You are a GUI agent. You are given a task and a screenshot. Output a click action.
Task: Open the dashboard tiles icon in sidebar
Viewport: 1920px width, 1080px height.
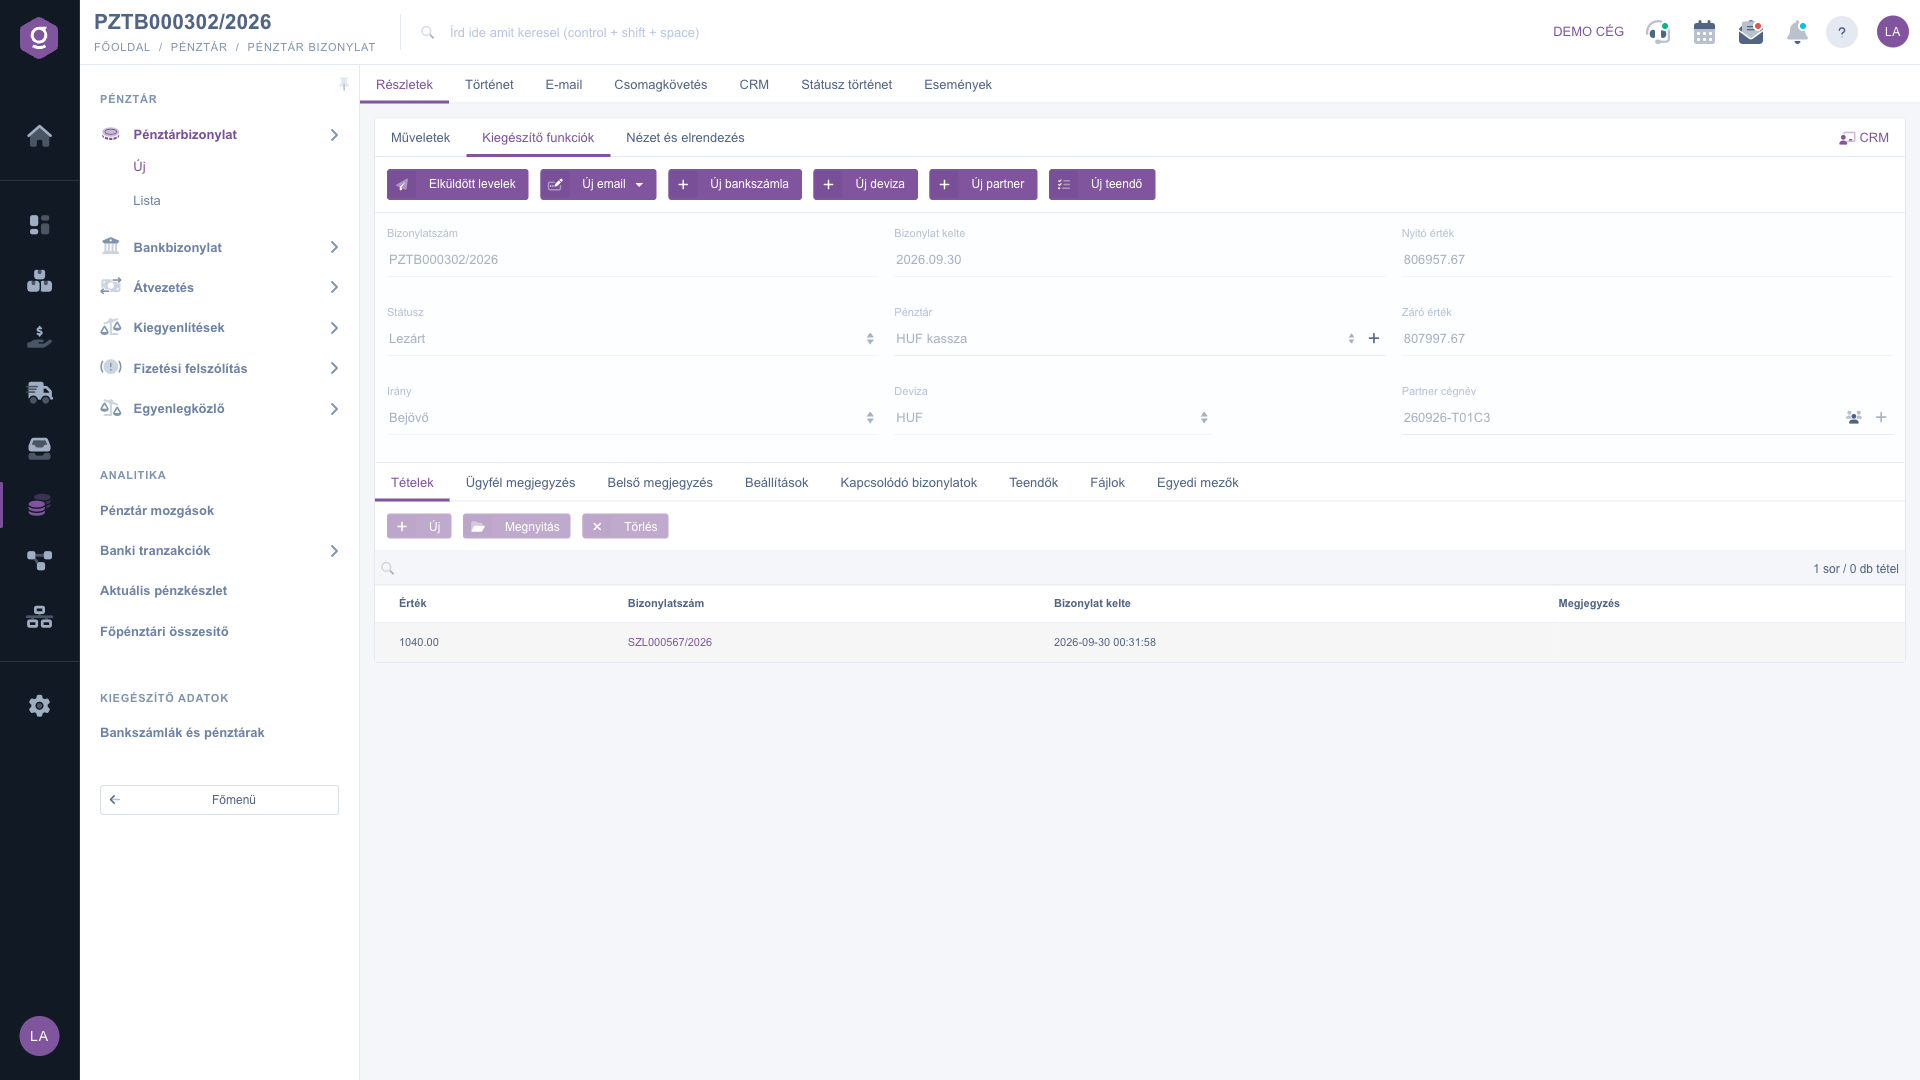point(39,225)
